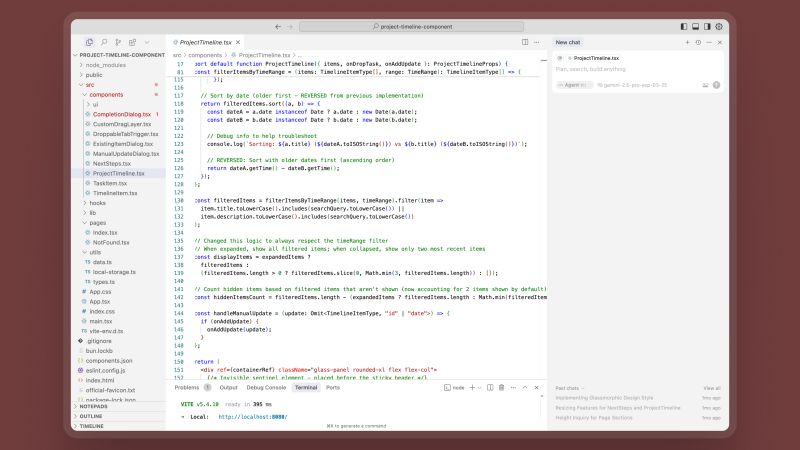Screen dimensions: 800x450
Task: Go back with the navigation arrow
Action: tap(278, 27)
